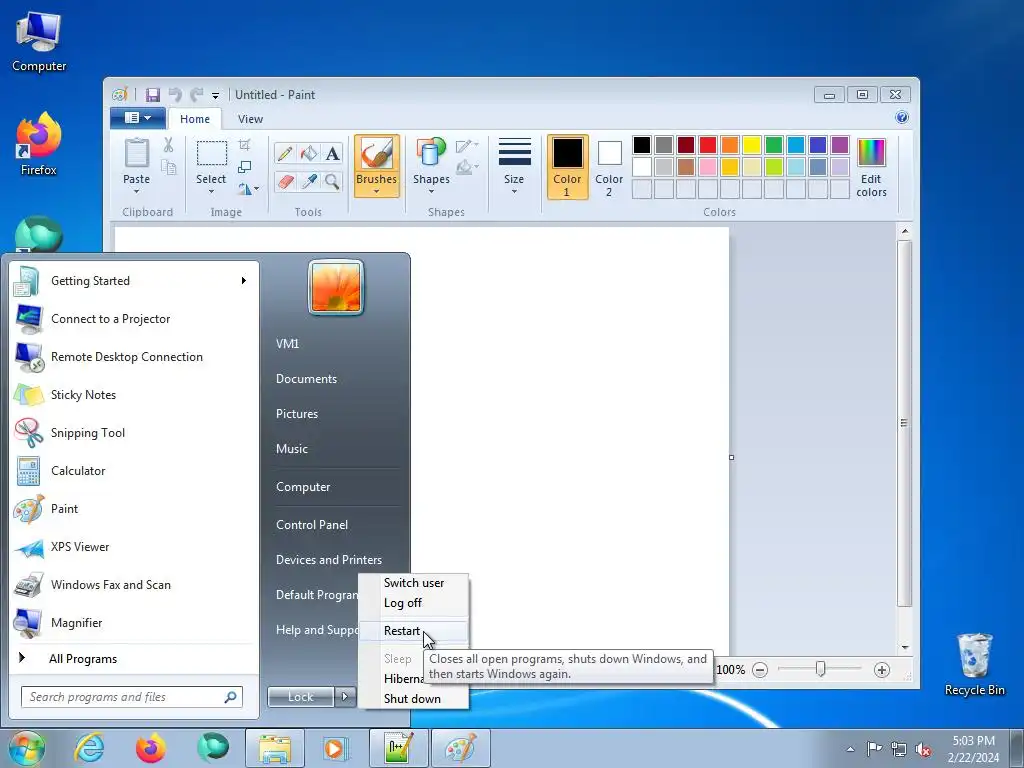This screenshot has width=1024, height=768.
Task: Click the Copy icon in Clipboard group
Action: click(x=168, y=168)
